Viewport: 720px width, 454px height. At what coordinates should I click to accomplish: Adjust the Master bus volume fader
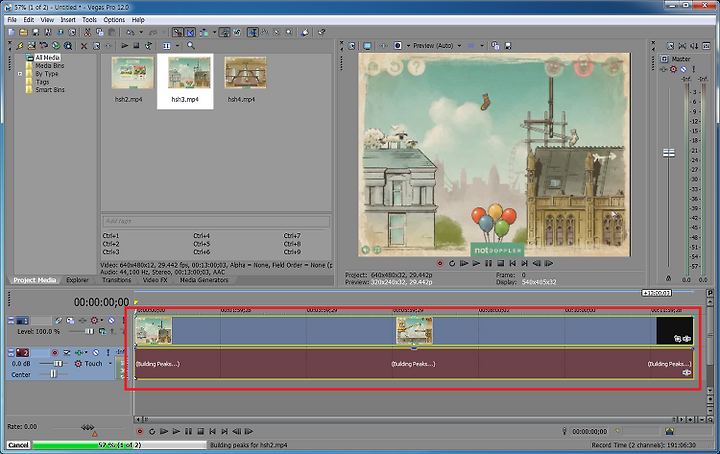tap(669, 153)
